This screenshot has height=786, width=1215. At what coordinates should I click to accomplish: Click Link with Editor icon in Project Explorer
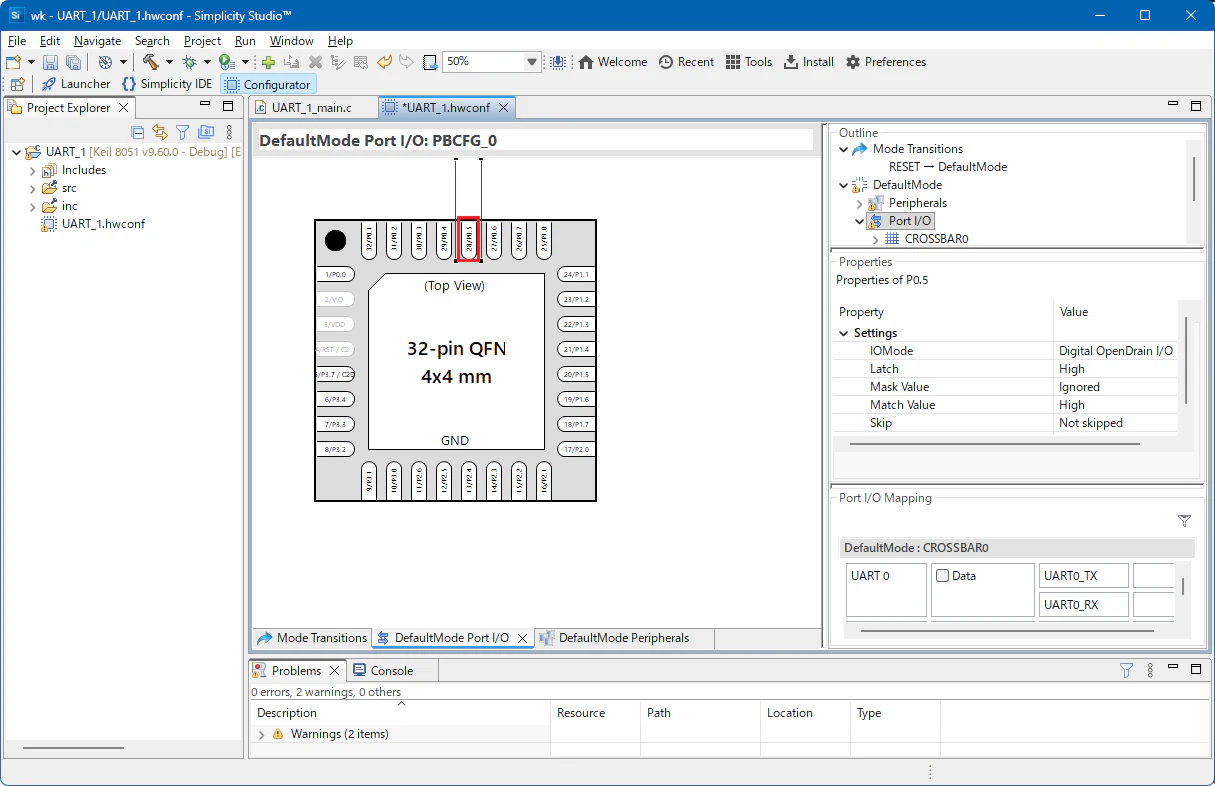160,132
